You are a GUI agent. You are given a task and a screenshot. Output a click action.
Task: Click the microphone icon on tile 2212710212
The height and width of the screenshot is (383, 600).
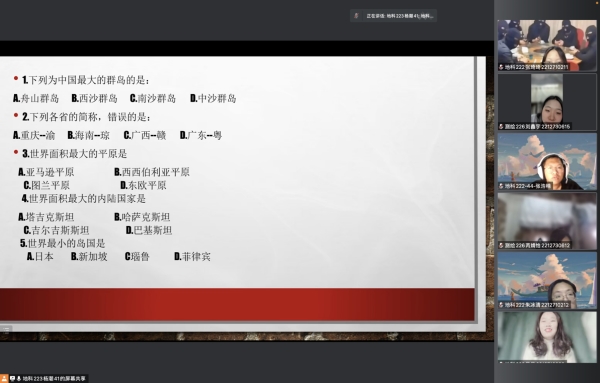[x=501, y=305]
